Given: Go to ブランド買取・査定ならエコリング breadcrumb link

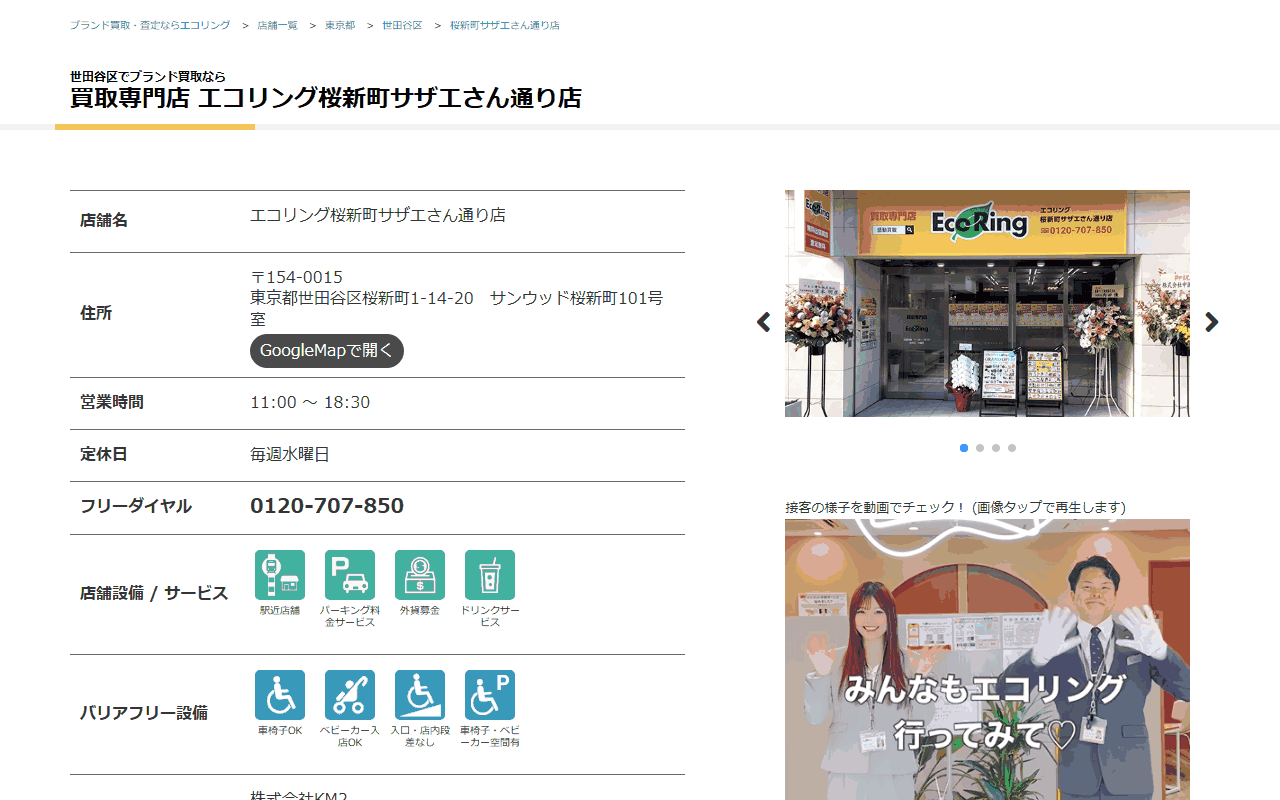Looking at the screenshot, I should tap(150, 25).
